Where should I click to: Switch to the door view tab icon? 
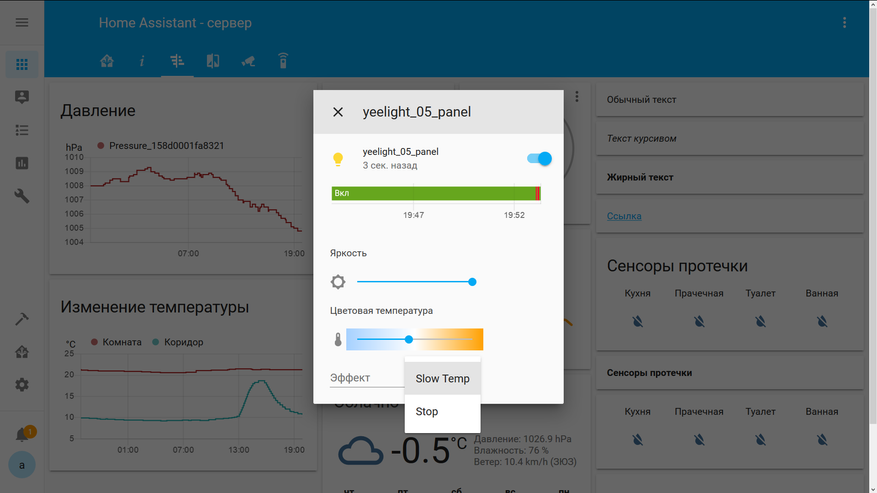[213, 60]
